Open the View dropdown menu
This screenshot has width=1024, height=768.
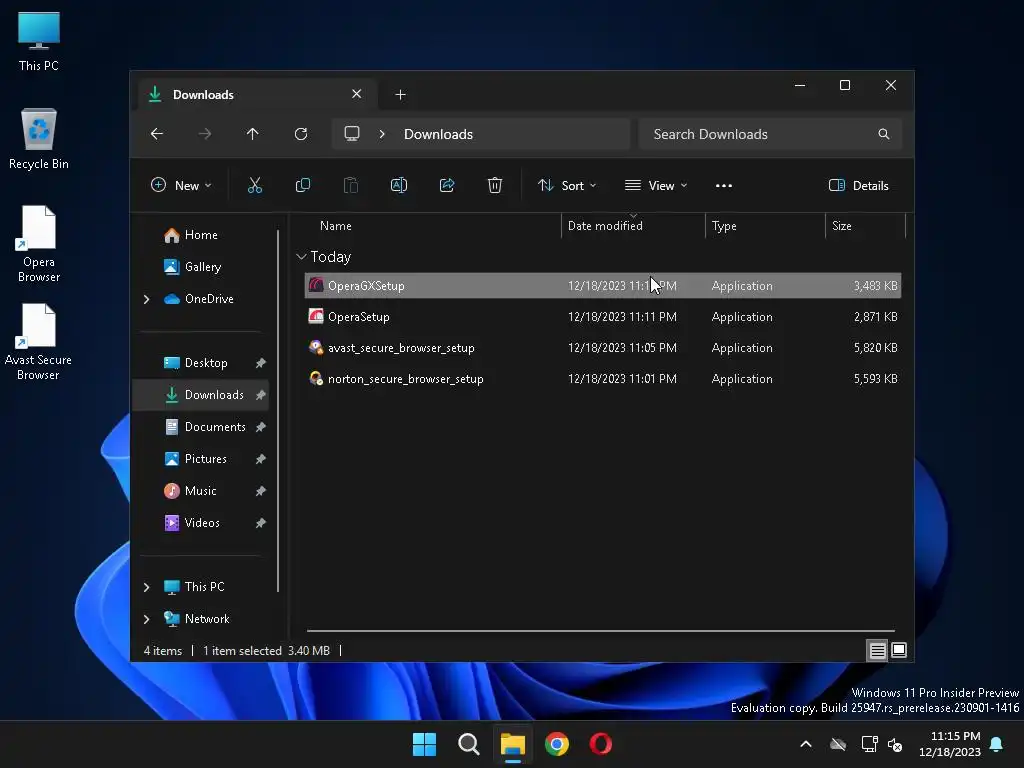[656, 185]
